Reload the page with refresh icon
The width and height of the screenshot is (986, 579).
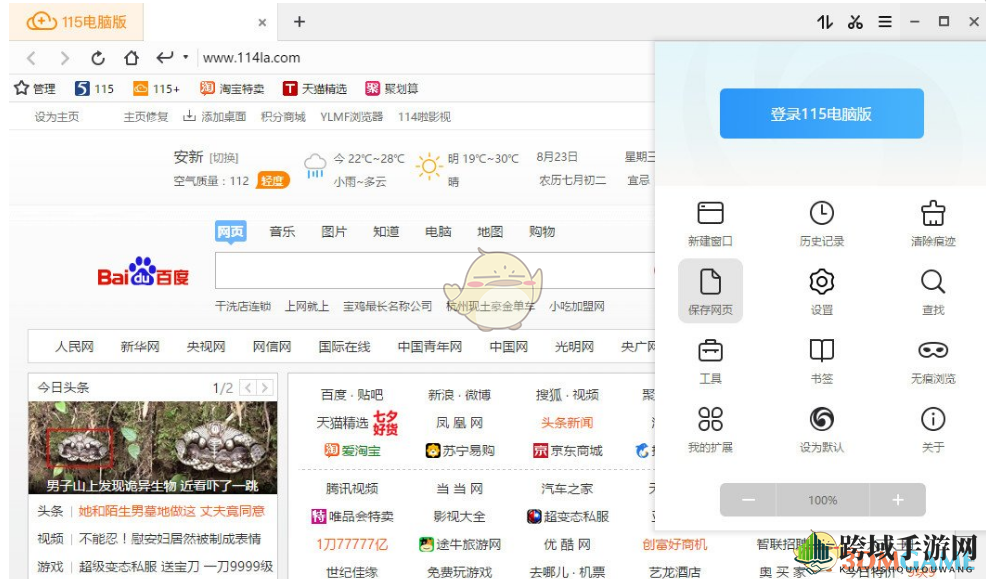point(97,58)
